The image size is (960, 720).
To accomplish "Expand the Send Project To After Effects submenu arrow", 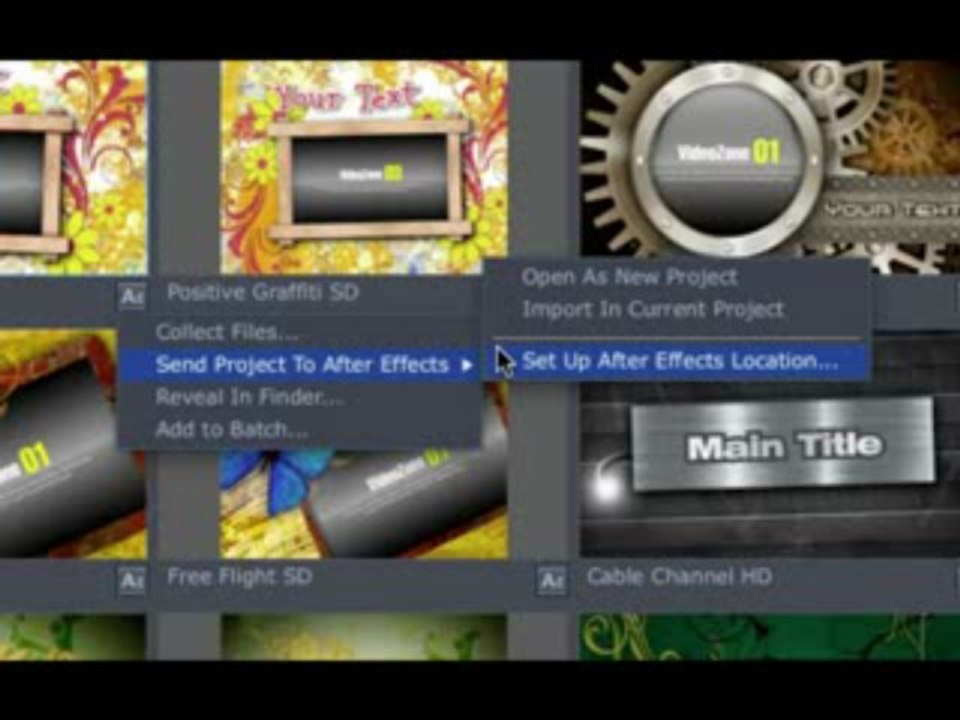I will pyautogui.click(x=467, y=366).
